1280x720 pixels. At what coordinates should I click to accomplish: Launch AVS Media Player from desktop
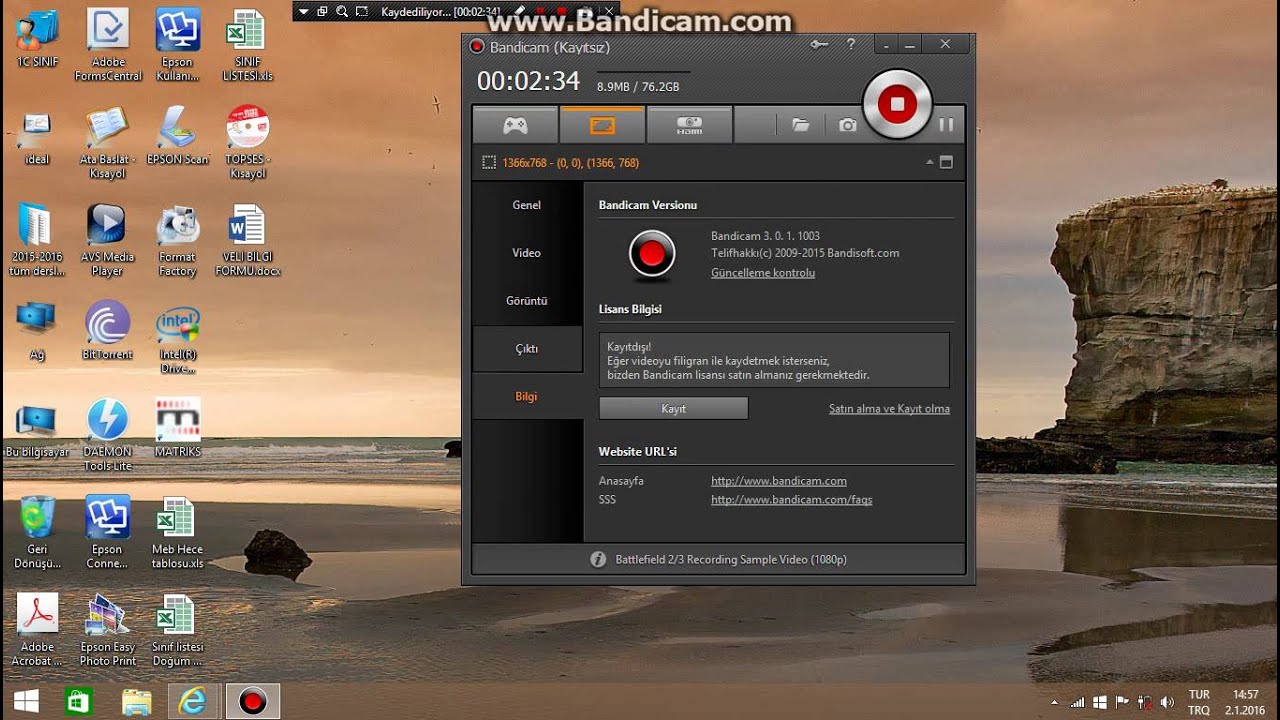tap(107, 240)
